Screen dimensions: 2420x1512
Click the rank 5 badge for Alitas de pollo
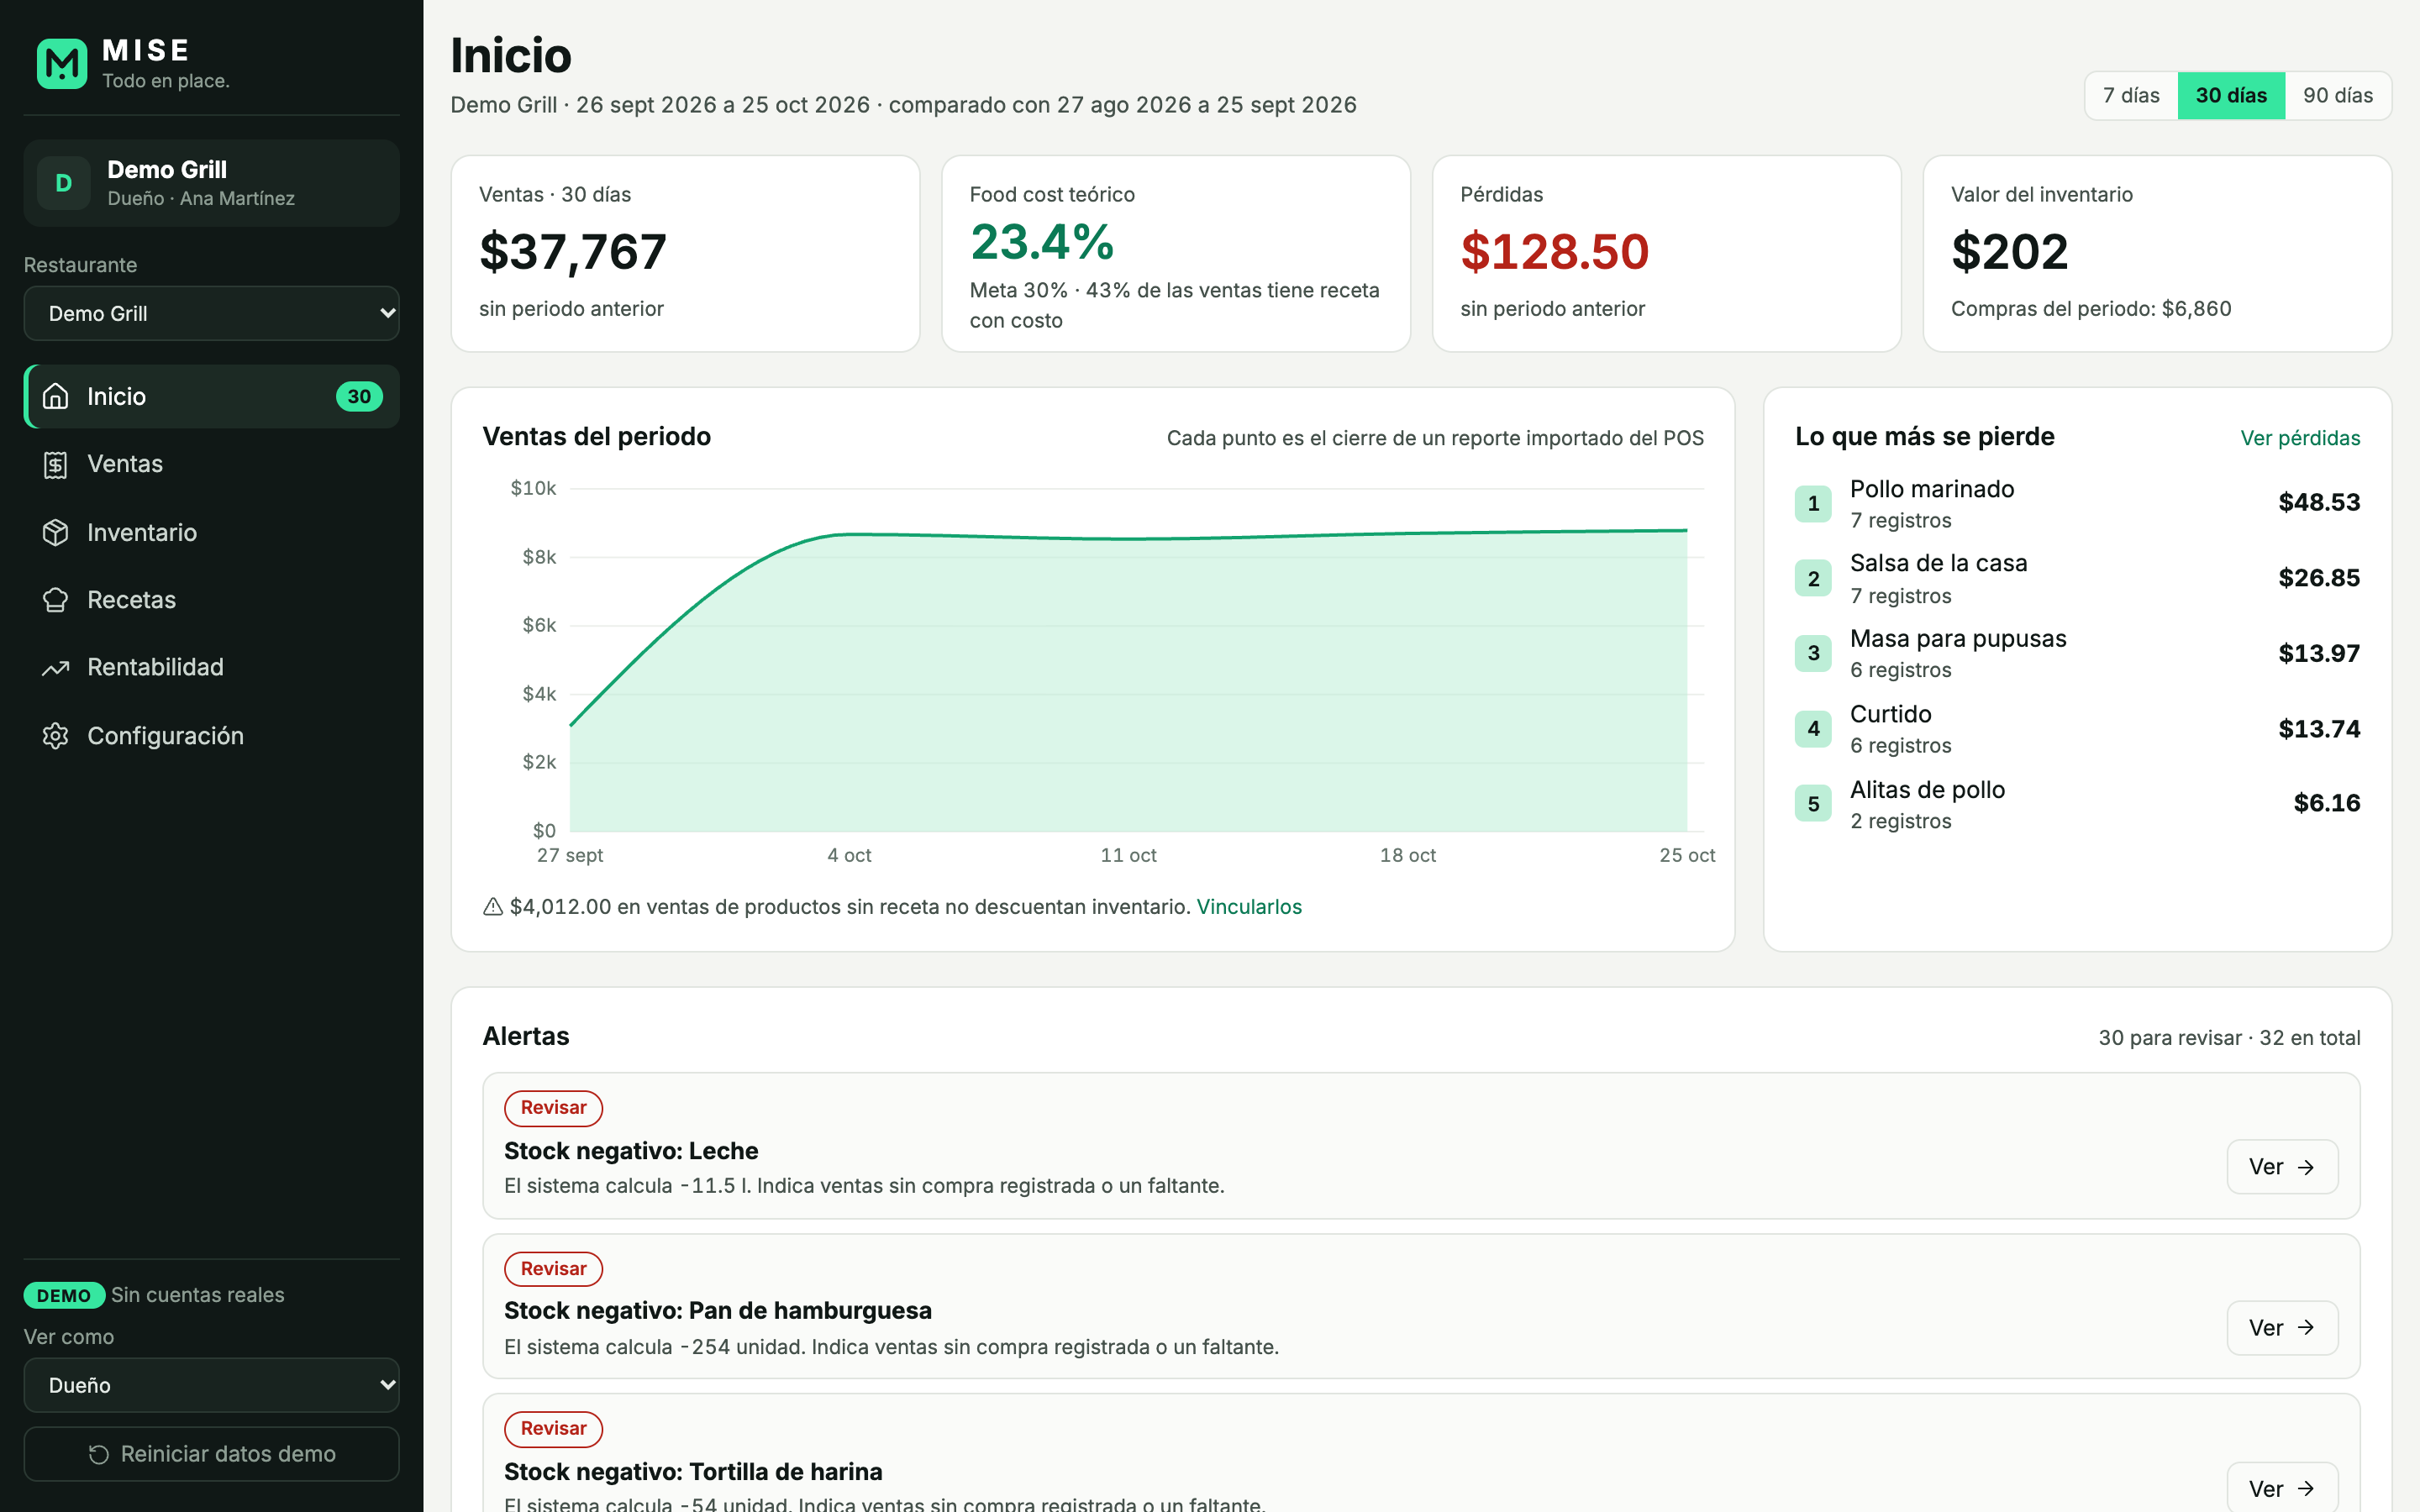coord(1813,804)
